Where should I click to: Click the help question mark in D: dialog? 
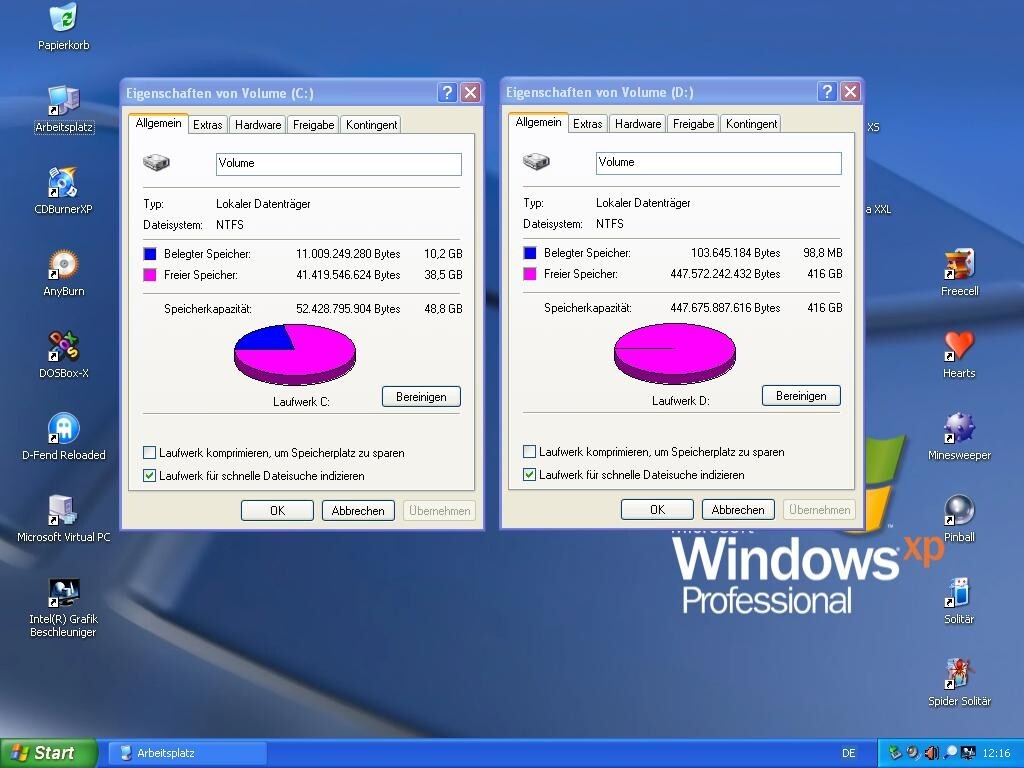click(x=827, y=91)
